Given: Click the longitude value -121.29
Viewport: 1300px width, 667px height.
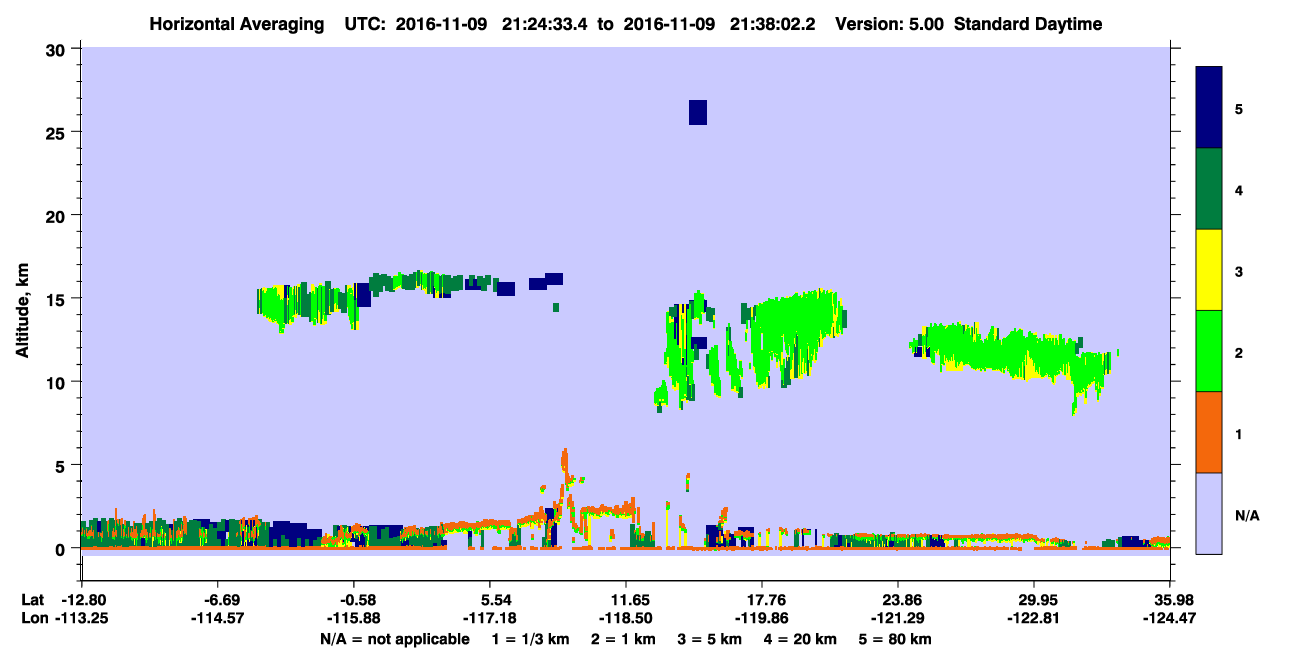Looking at the screenshot, I should tap(898, 618).
